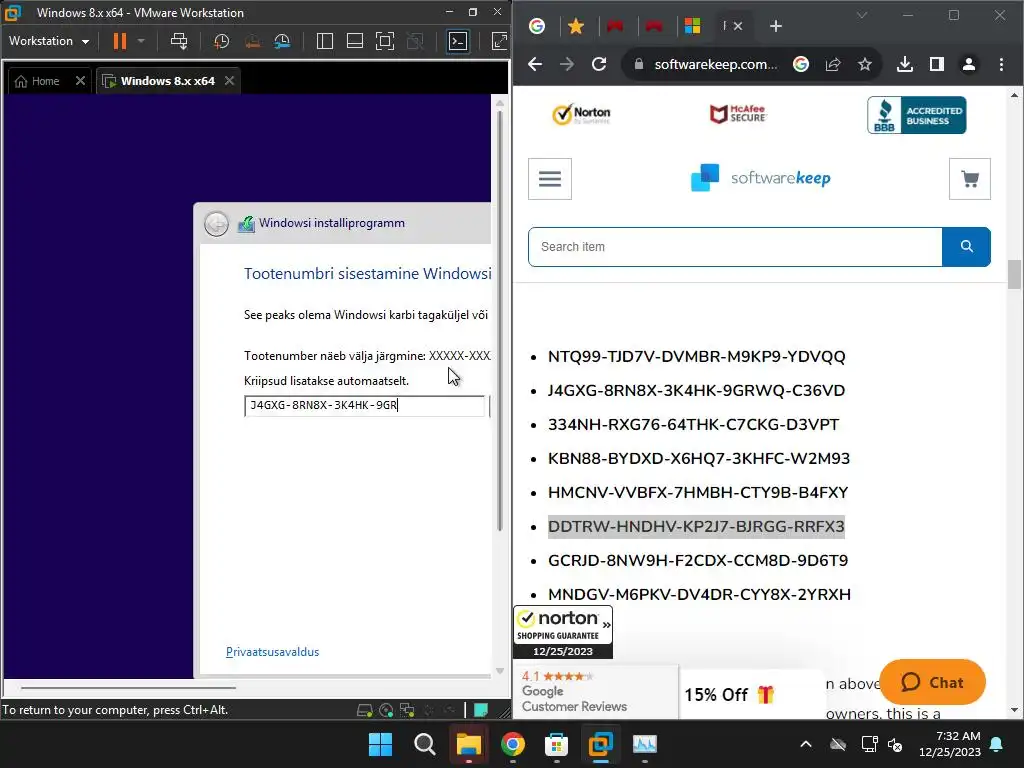This screenshot has height=768, width=1024.
Task: Pause the virtual machine with orange pause button
Action: [120, 41]
